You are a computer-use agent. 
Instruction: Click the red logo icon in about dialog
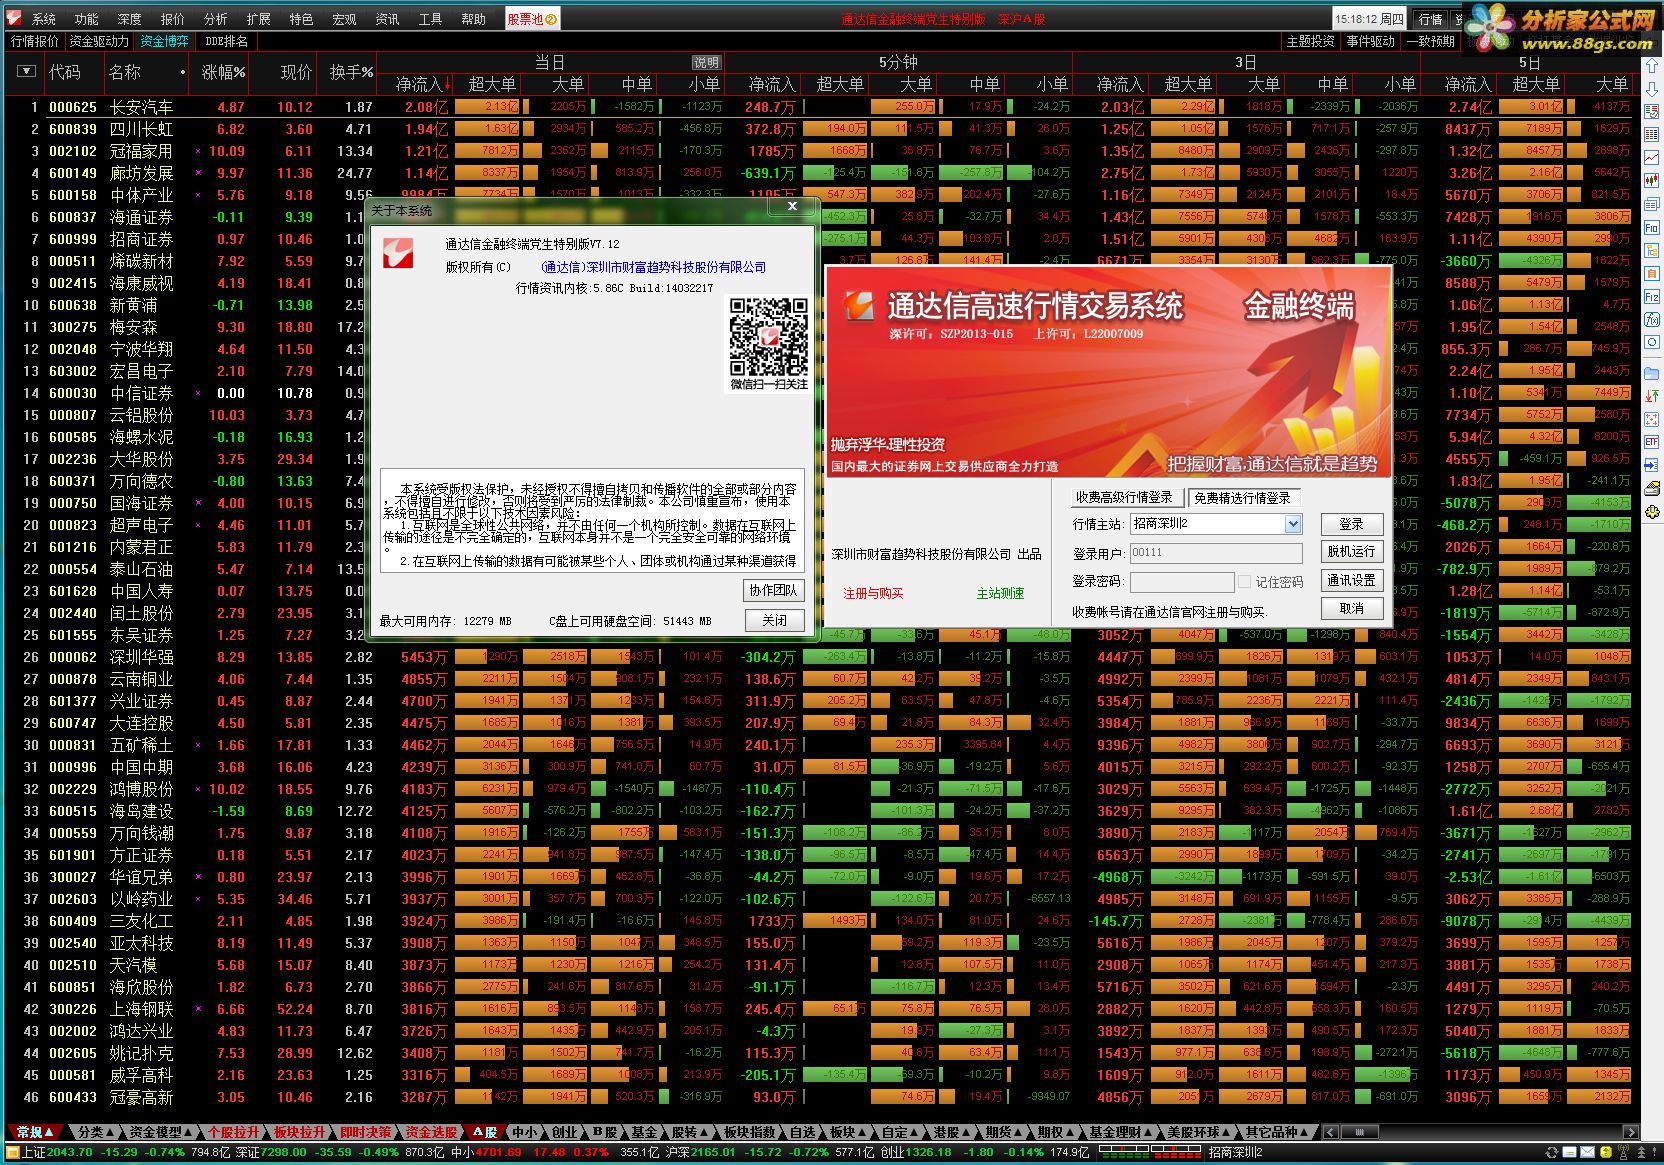point(398,252)
